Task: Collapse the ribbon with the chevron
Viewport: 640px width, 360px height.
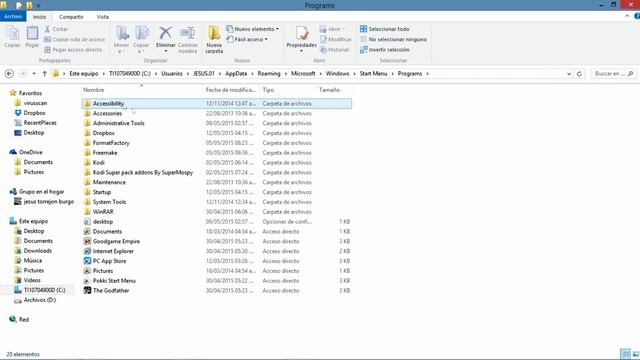Action: pyautogui.click(x=627, y=16)
